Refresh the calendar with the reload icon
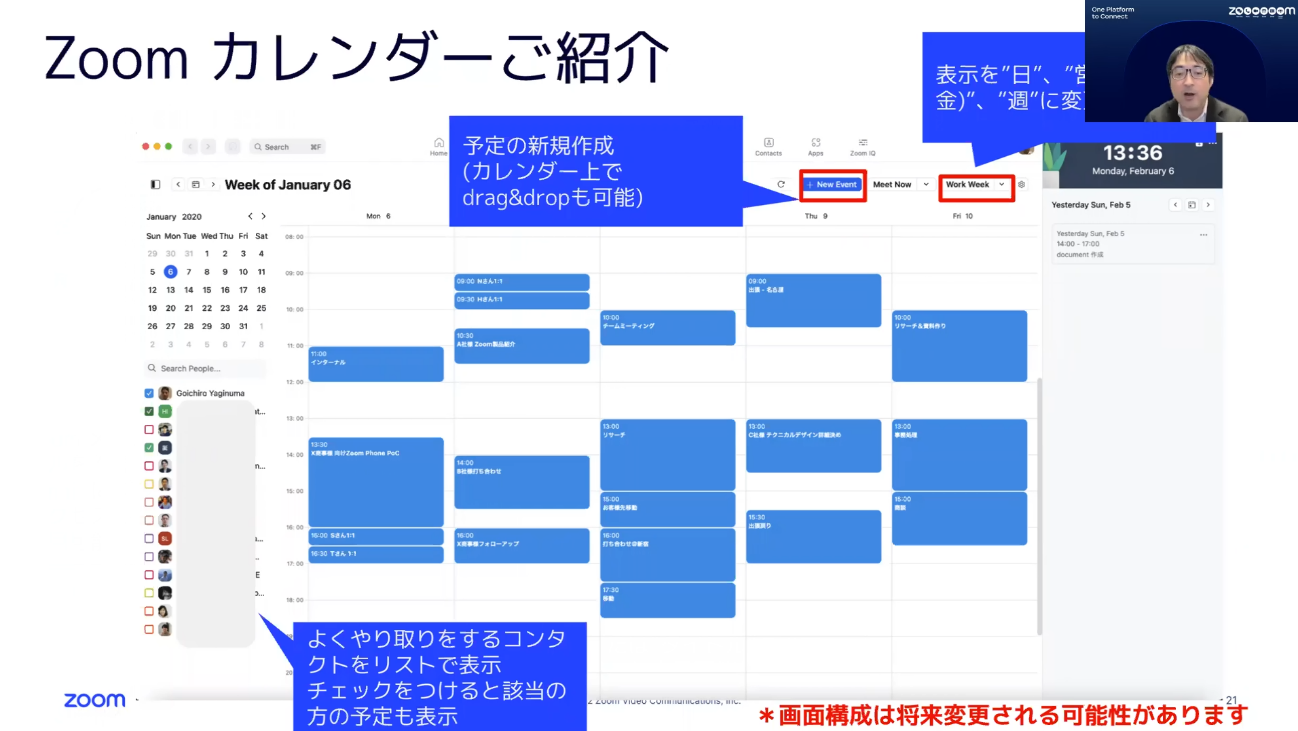Image resolution: width=1298 pixels, height=731 pixels. pyautogui.click(x=781, y=185)
